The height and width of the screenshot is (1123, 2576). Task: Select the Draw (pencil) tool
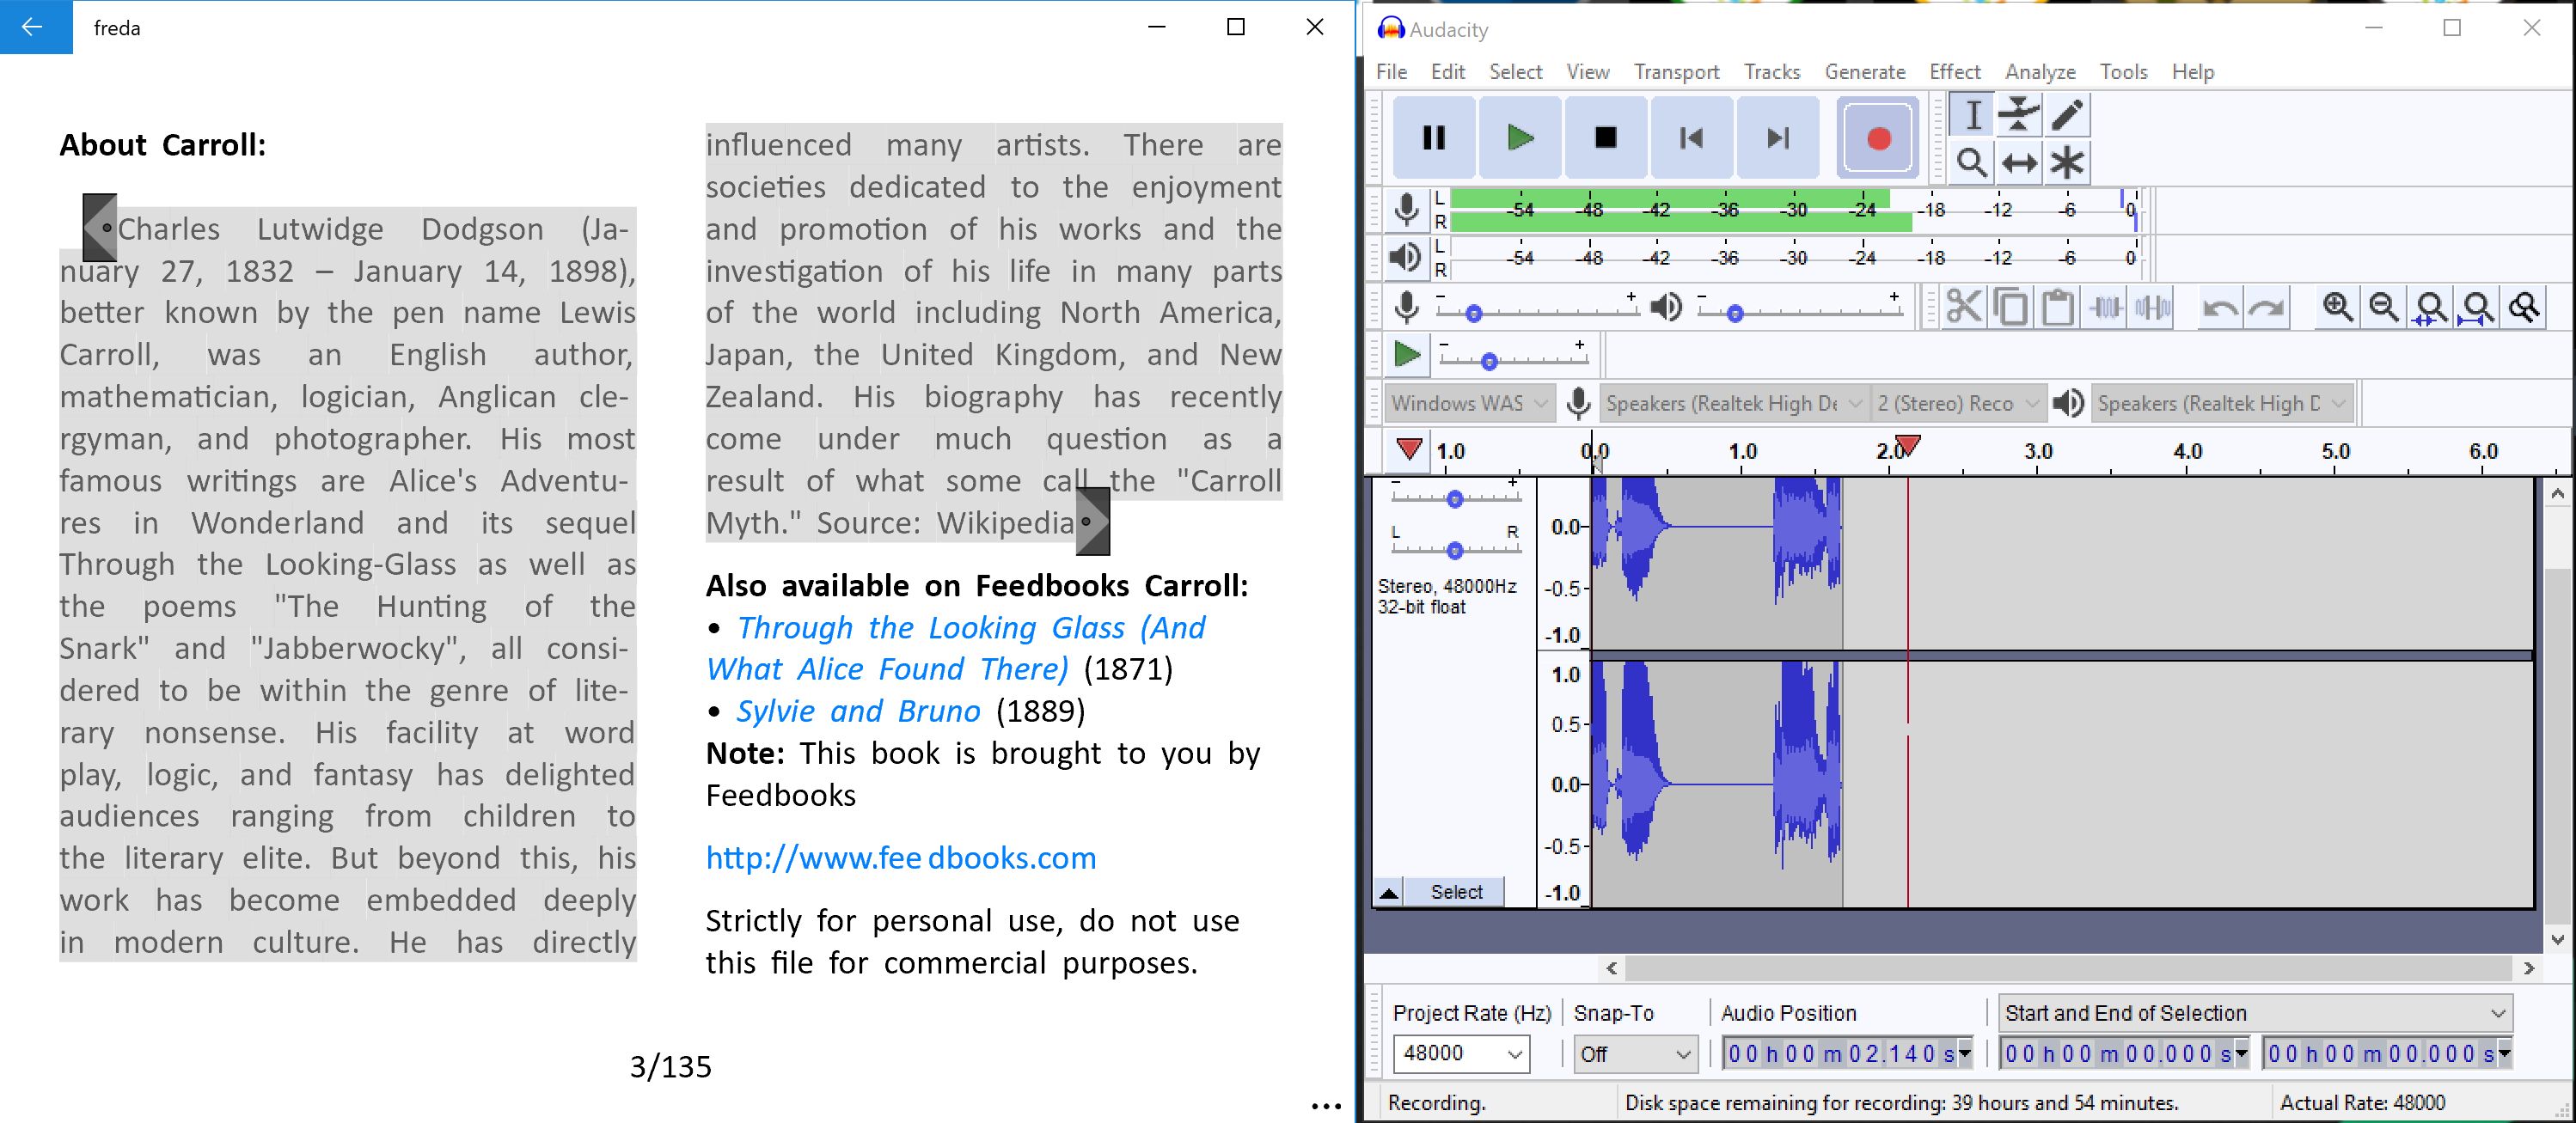(x=2066, y=115)
